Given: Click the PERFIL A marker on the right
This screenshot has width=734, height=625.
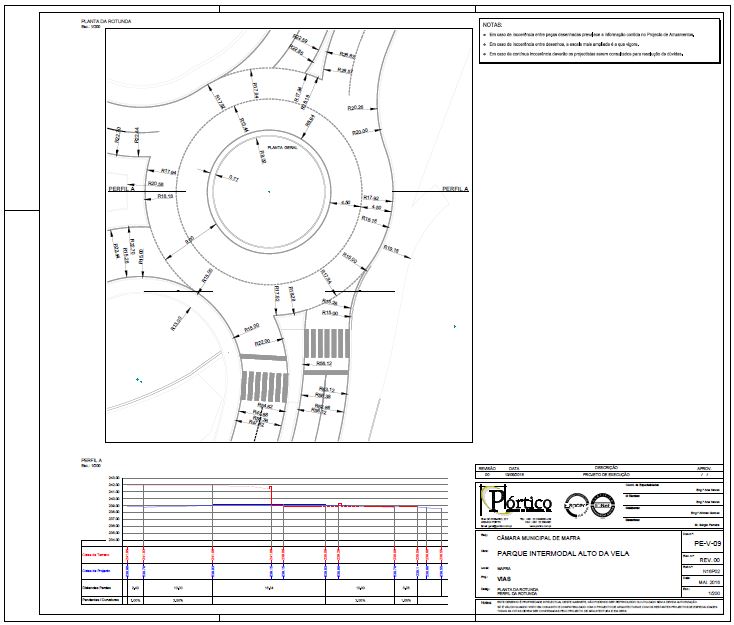Looking at the screenshot, I should coord(455,188).
